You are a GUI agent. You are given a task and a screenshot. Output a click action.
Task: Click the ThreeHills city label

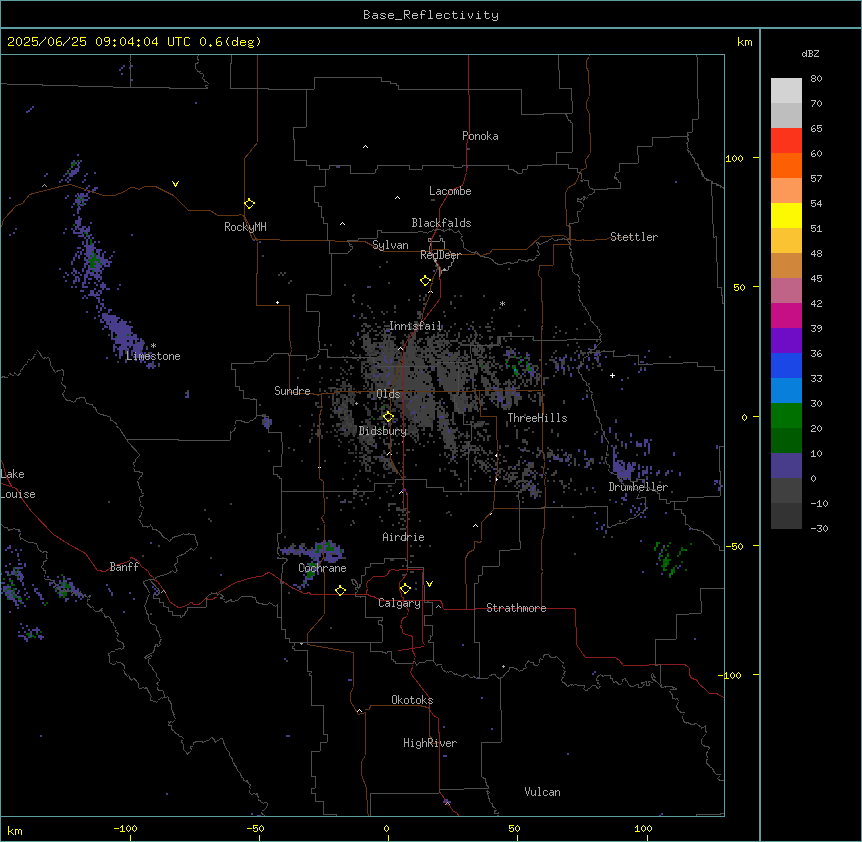pyautogui.click(x=537, y=418)
